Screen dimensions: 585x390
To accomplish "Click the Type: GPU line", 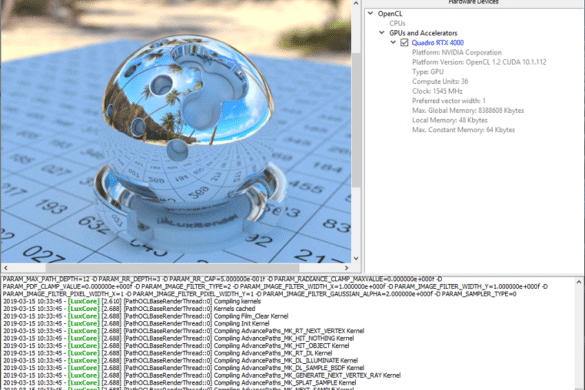I will point(428,72).
